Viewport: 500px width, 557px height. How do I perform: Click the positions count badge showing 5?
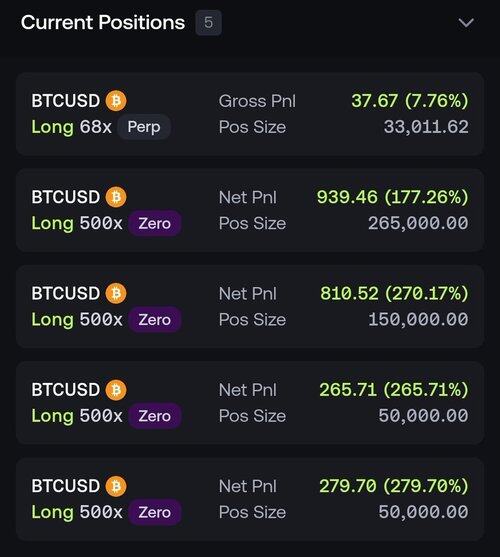click(208, 23)
